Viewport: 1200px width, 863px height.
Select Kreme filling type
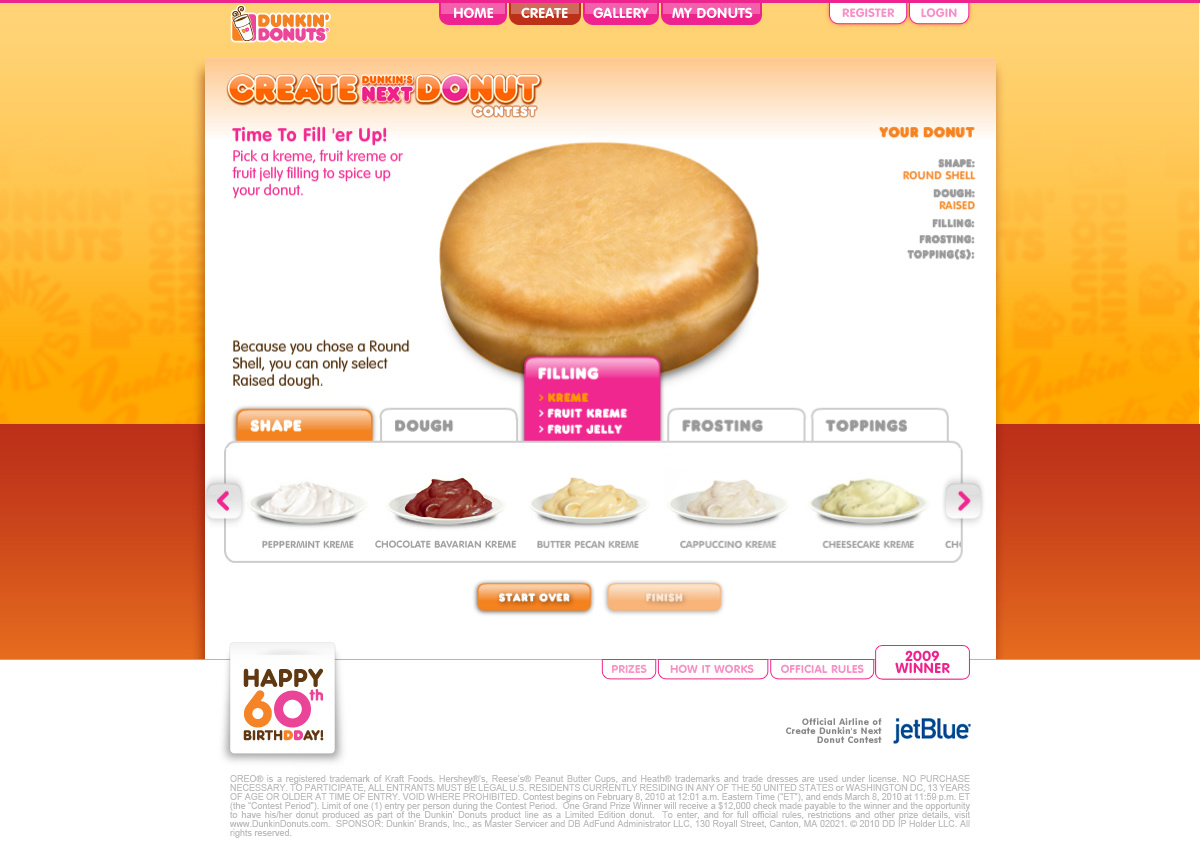click(564, 397)
